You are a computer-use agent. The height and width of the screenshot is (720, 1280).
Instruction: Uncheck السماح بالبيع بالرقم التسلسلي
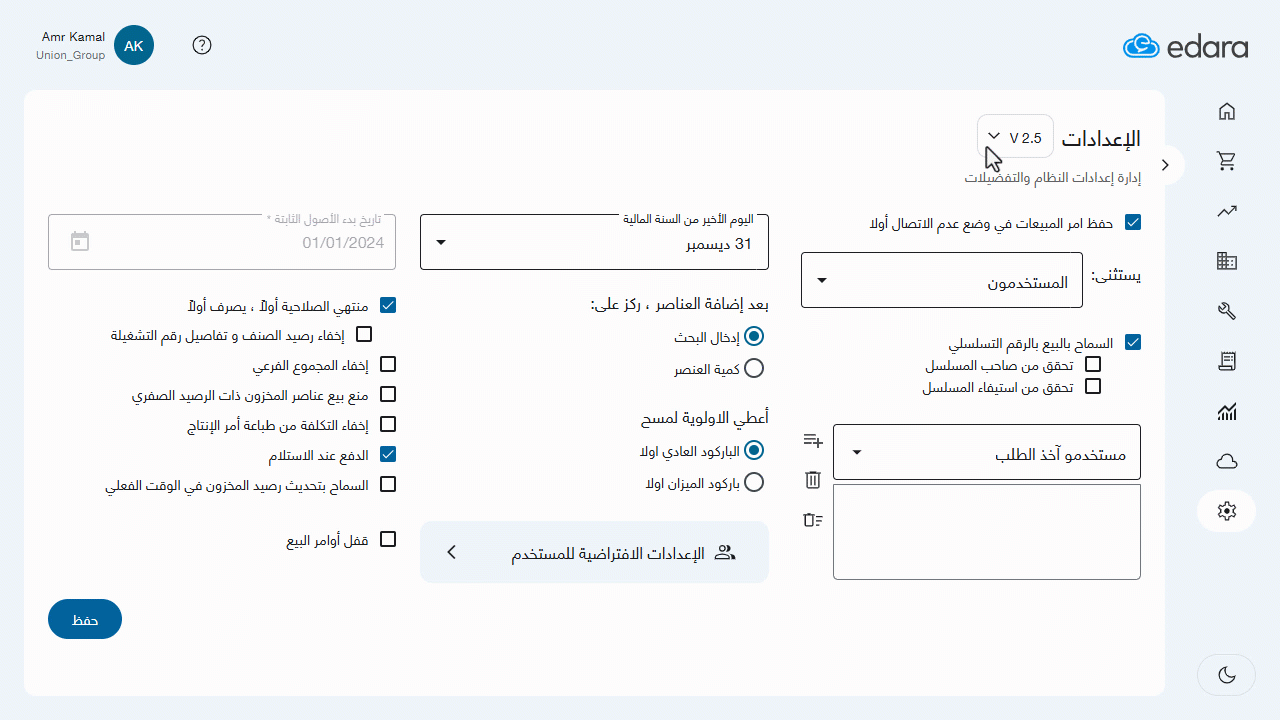tap(1133, 342)
